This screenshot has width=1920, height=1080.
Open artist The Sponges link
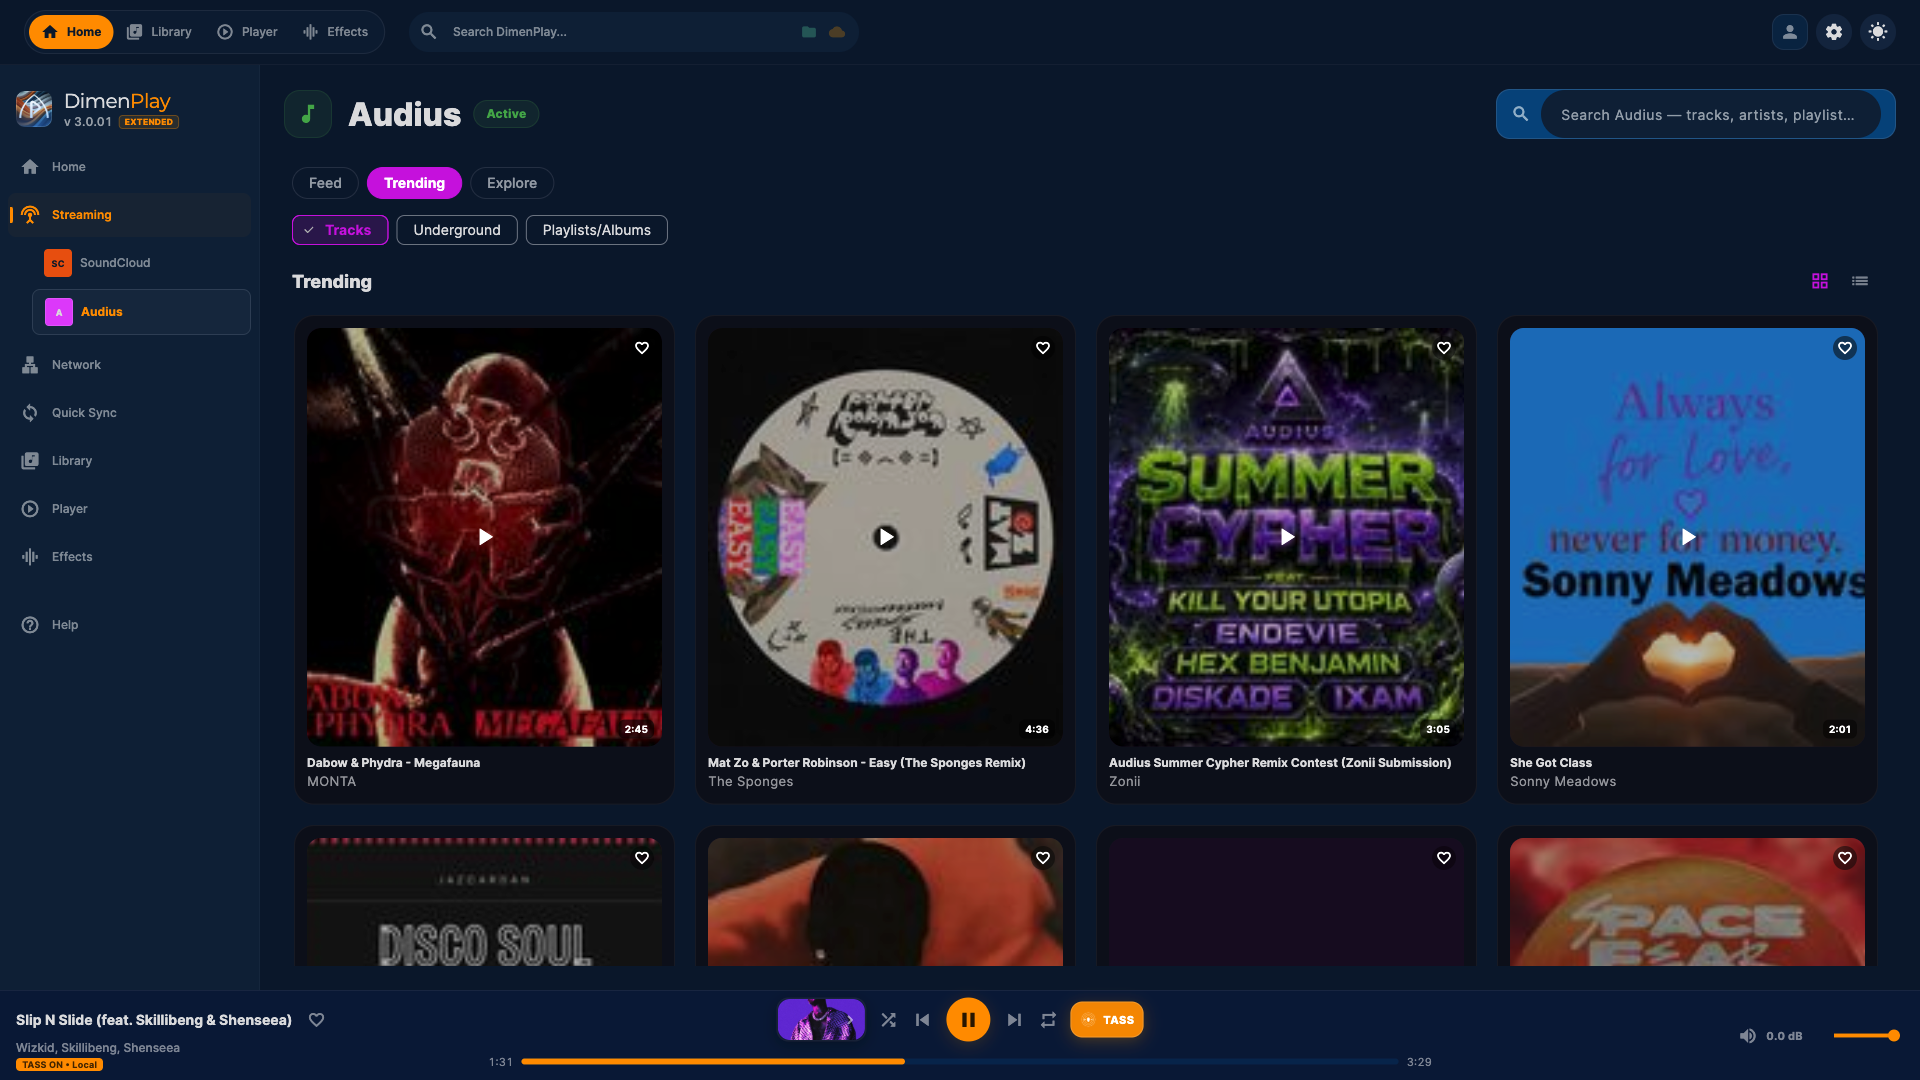tap(750, 782)
